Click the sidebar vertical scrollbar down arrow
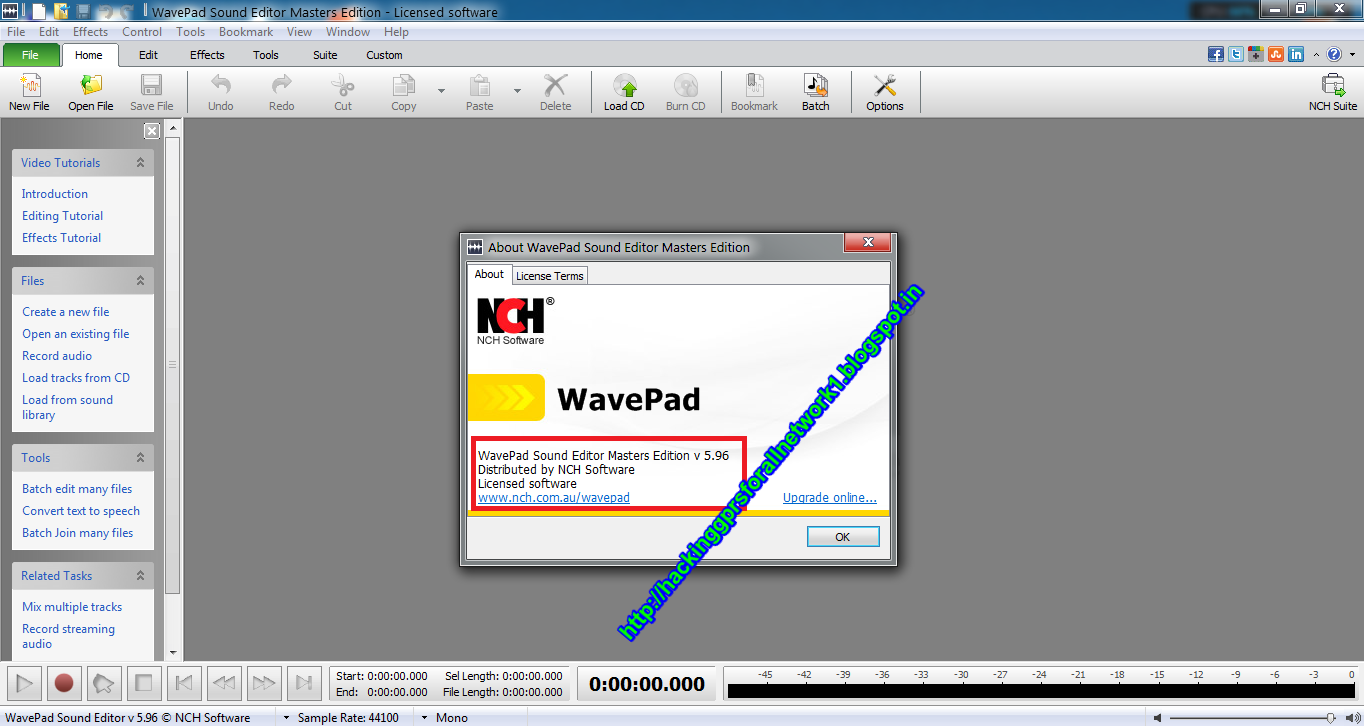The image size is (1364, 726). [173, 653]
